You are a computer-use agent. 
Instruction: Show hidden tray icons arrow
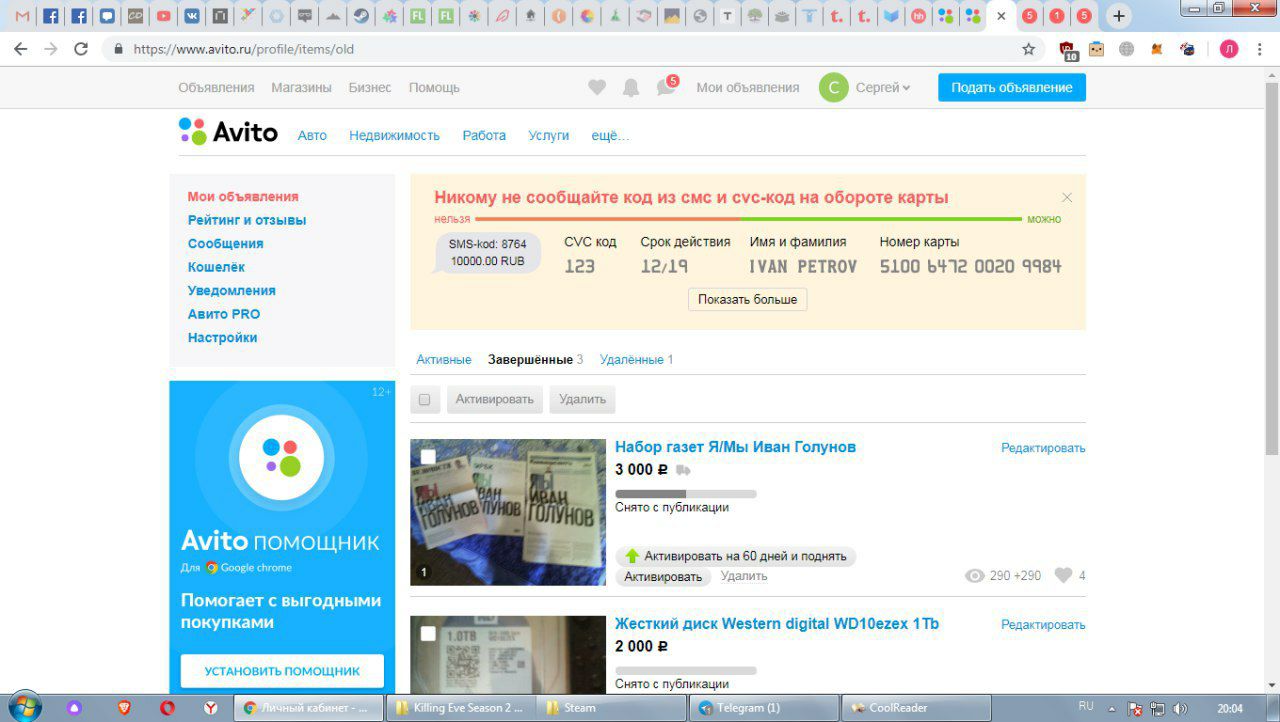(1112, 708)
